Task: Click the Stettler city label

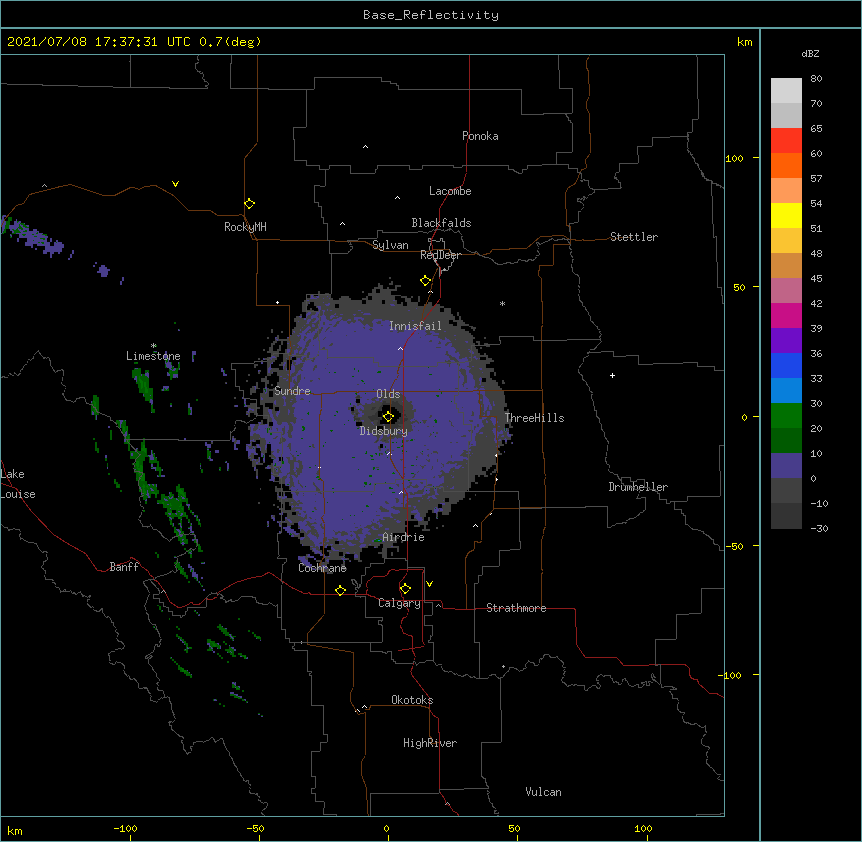Action: (633, 237)
